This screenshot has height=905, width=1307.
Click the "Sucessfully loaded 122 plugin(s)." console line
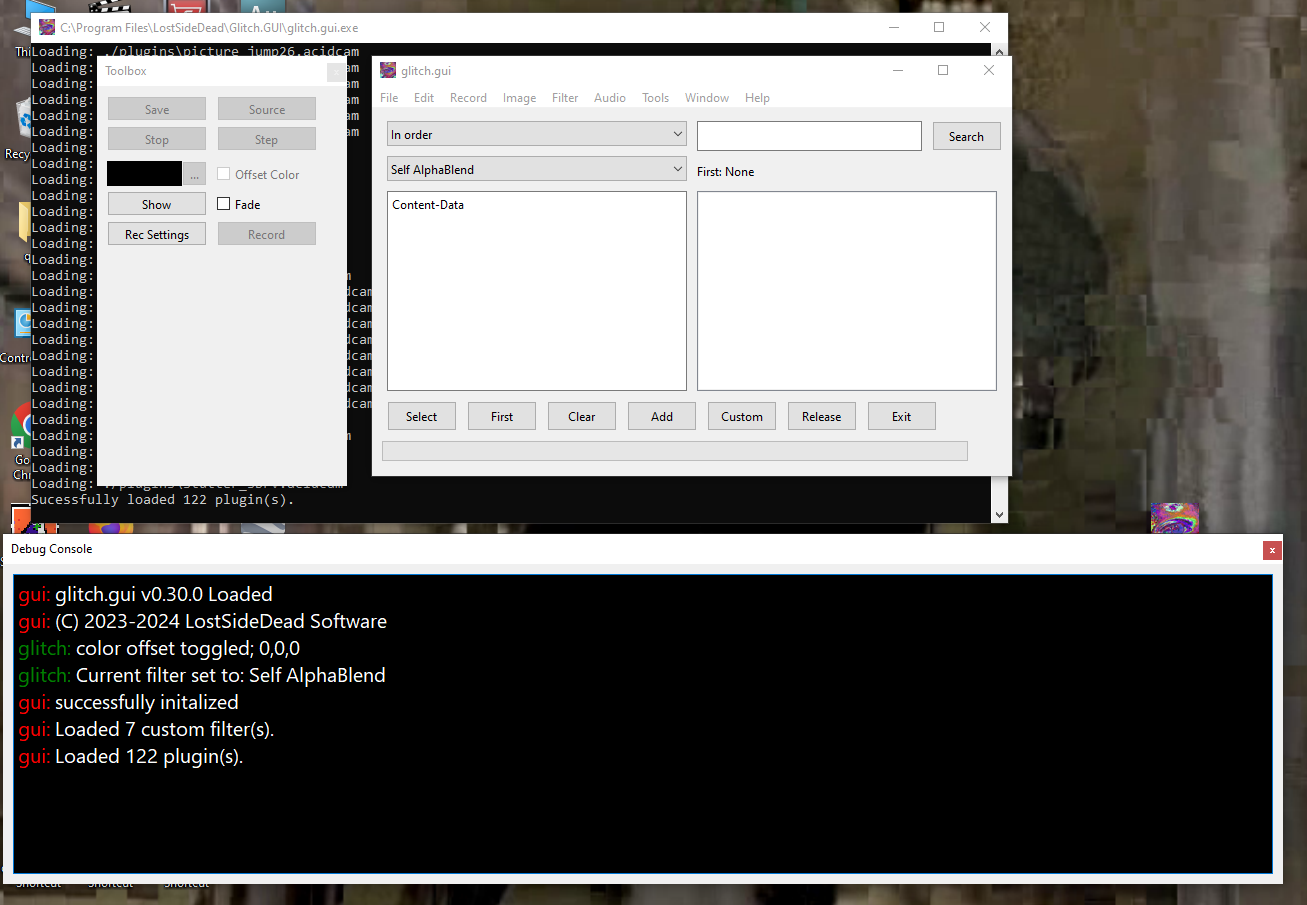point(163,500)
